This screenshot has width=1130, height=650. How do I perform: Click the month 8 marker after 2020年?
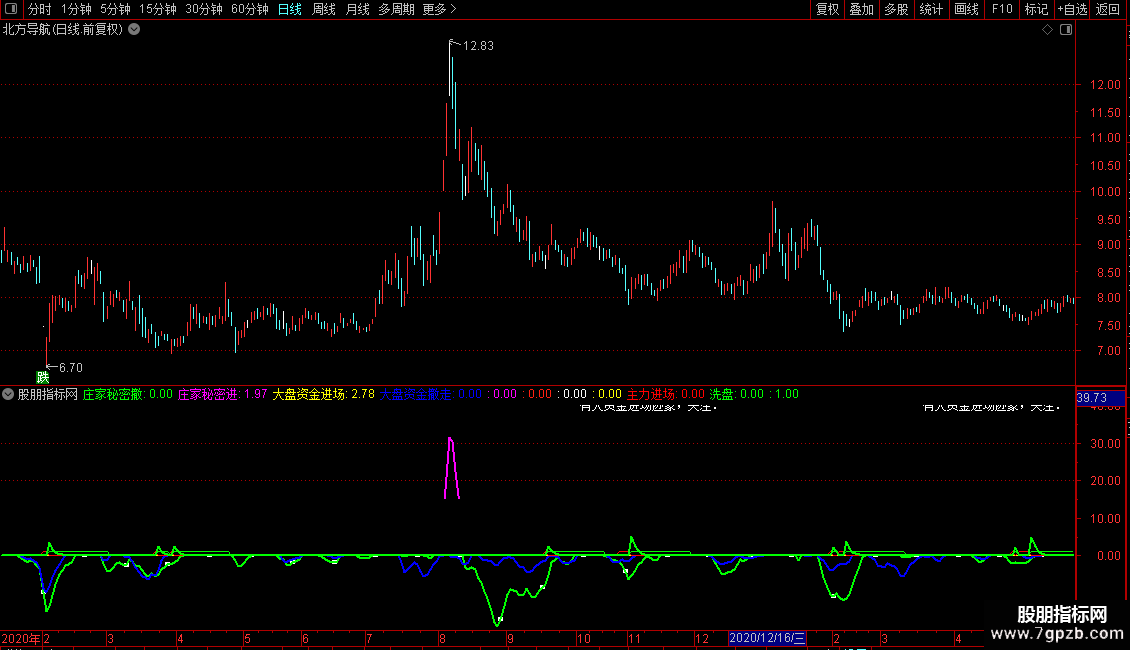click(x=442, y=638)
